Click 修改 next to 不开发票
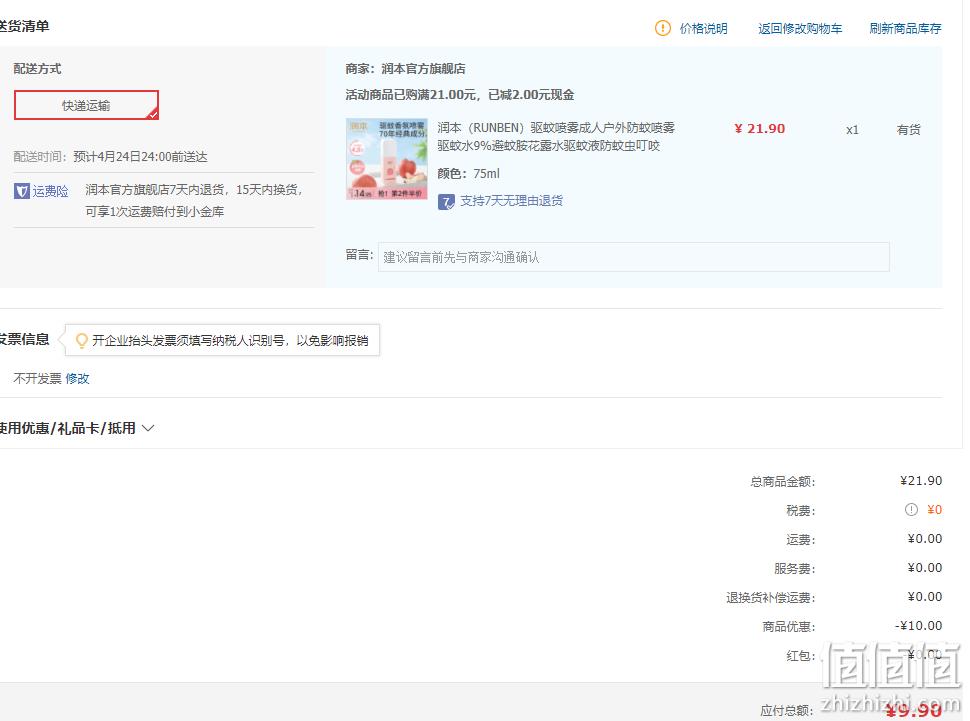 coord(77,379)
